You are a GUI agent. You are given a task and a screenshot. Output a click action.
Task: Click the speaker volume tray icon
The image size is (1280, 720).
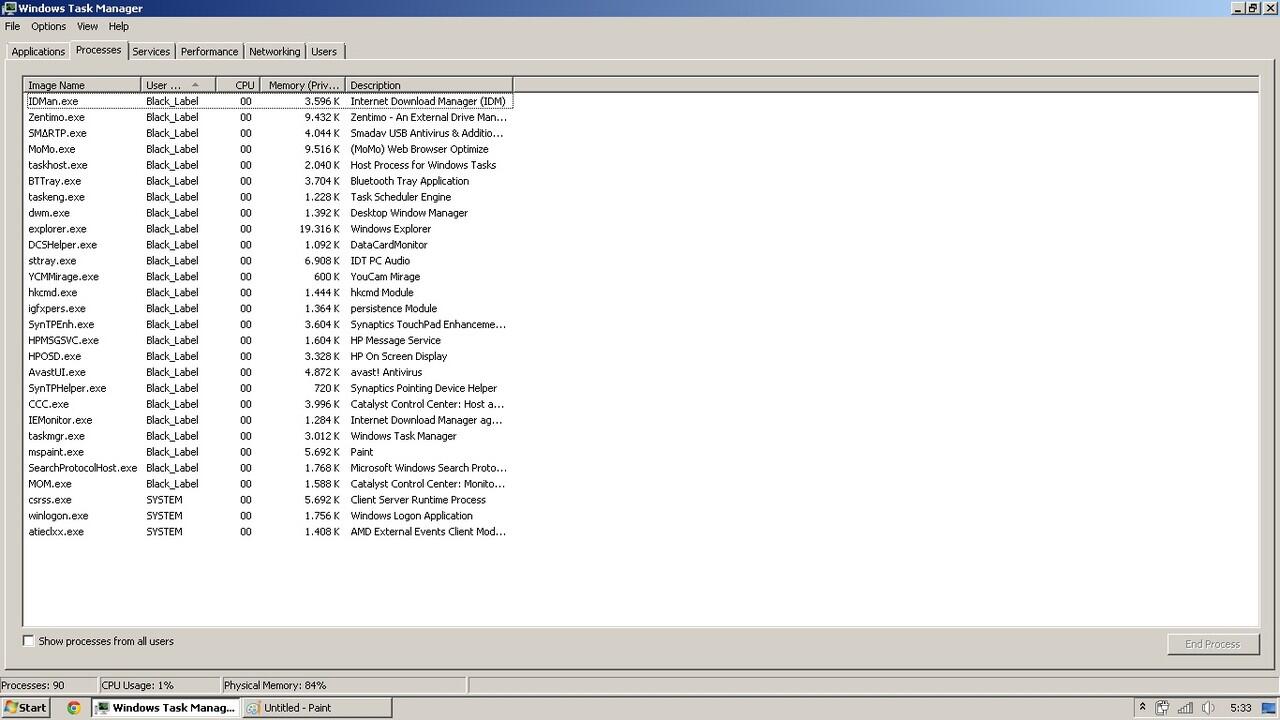1208,708
